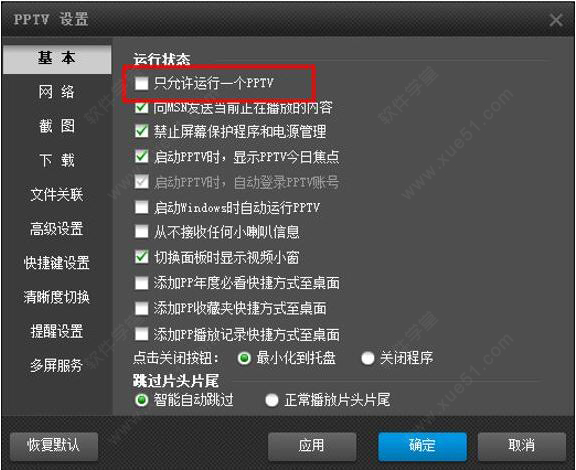Check 添加PP收藏夹快捷方式至桌面
This screenshot has width=576, height=470.
[141, 308]
